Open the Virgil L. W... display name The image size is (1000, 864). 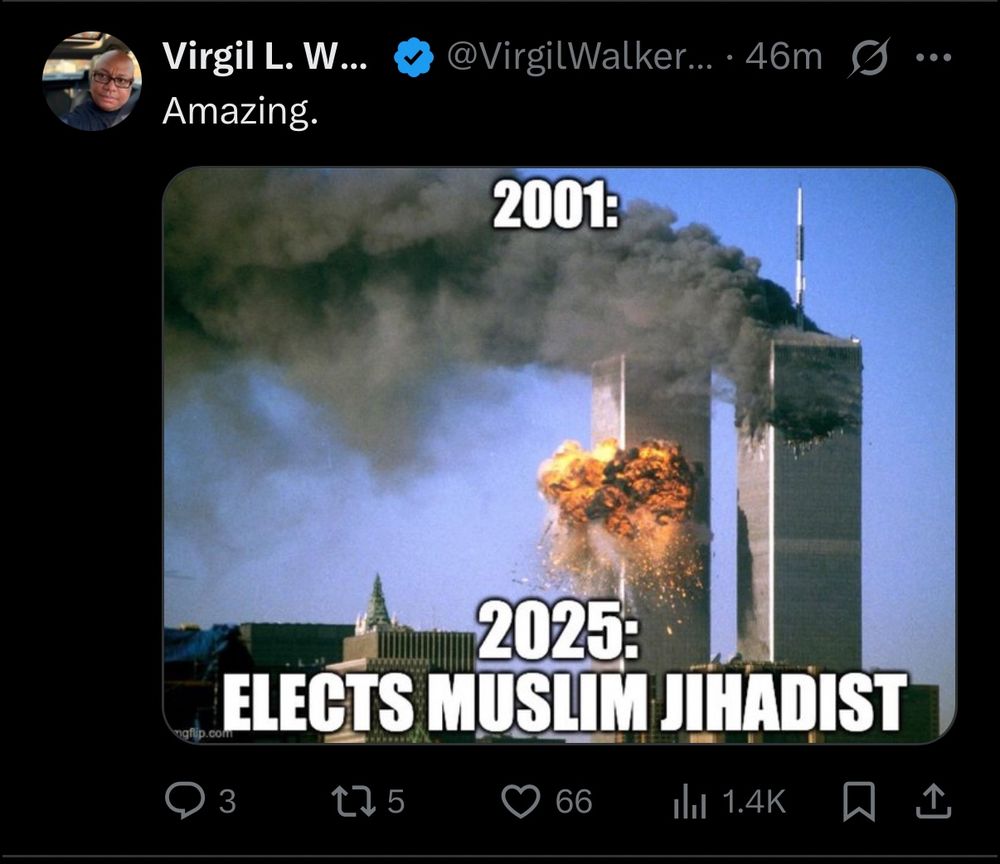[265, 56]
